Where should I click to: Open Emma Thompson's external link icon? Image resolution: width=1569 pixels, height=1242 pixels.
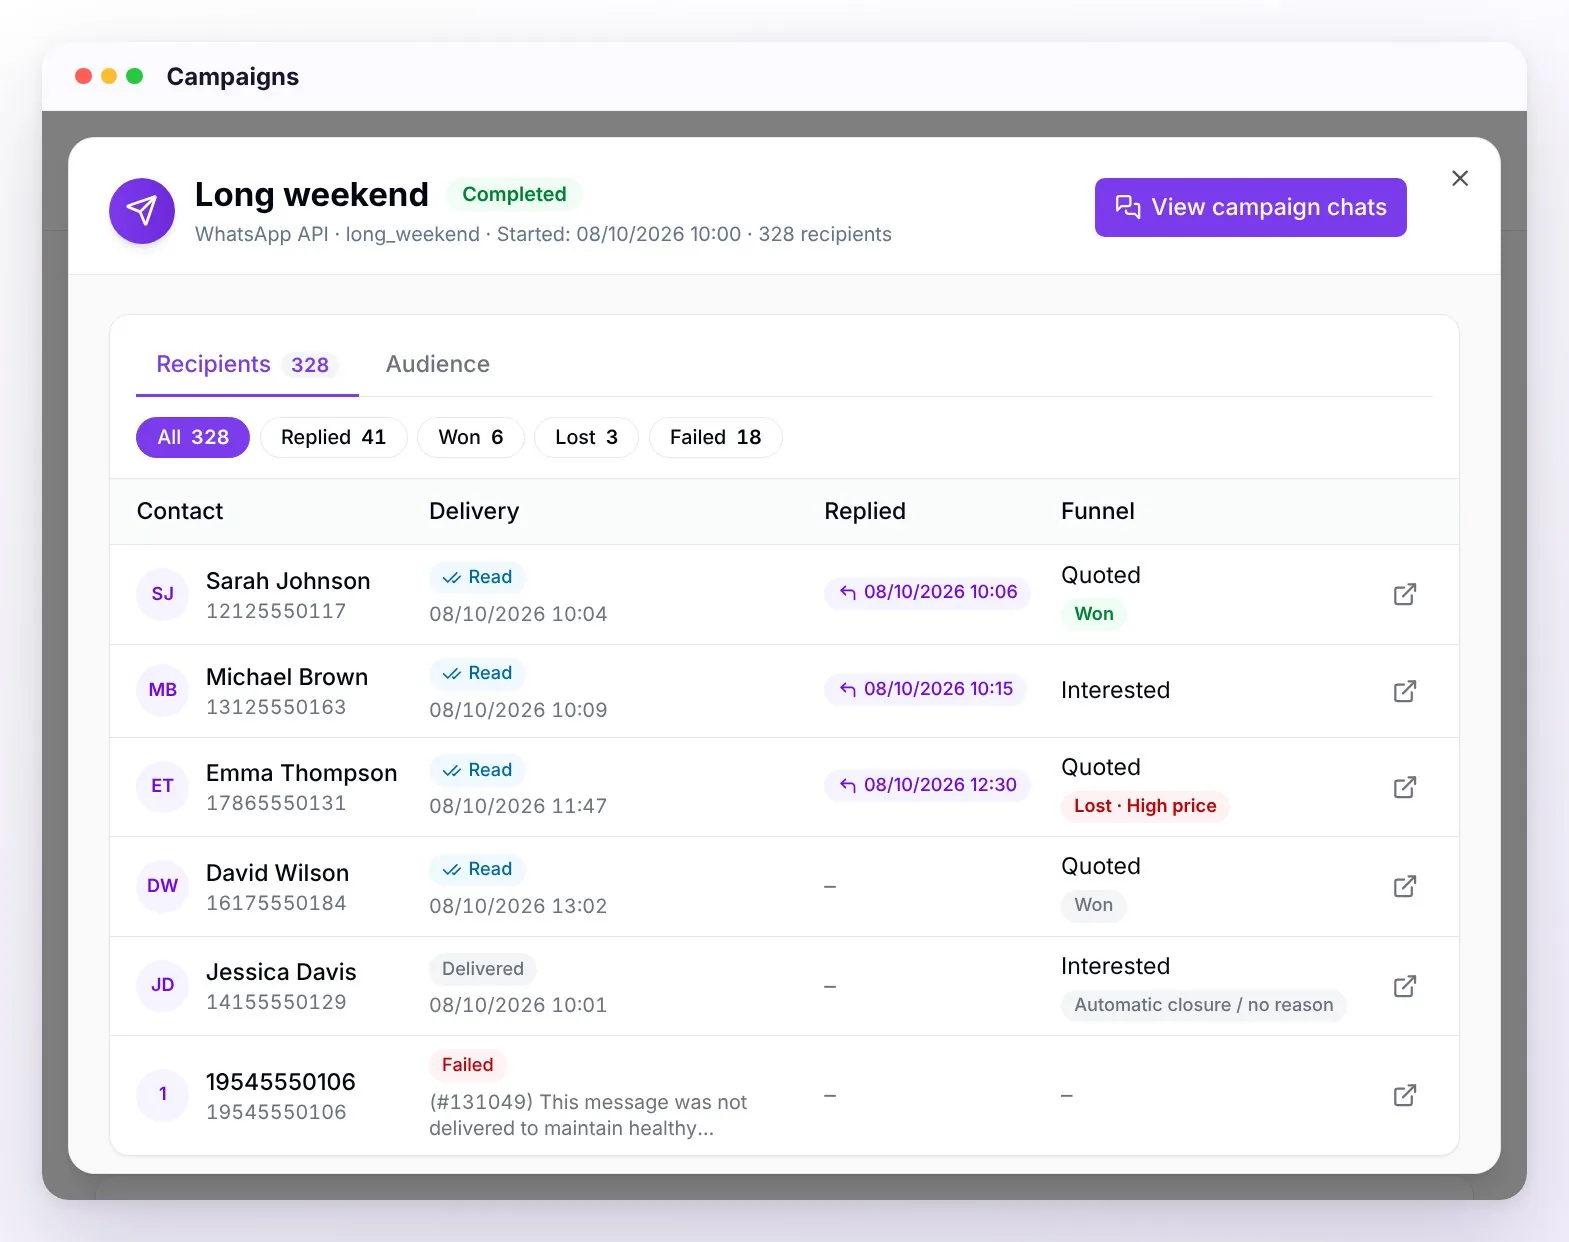pyautogui.click(x=1404, y=787)
